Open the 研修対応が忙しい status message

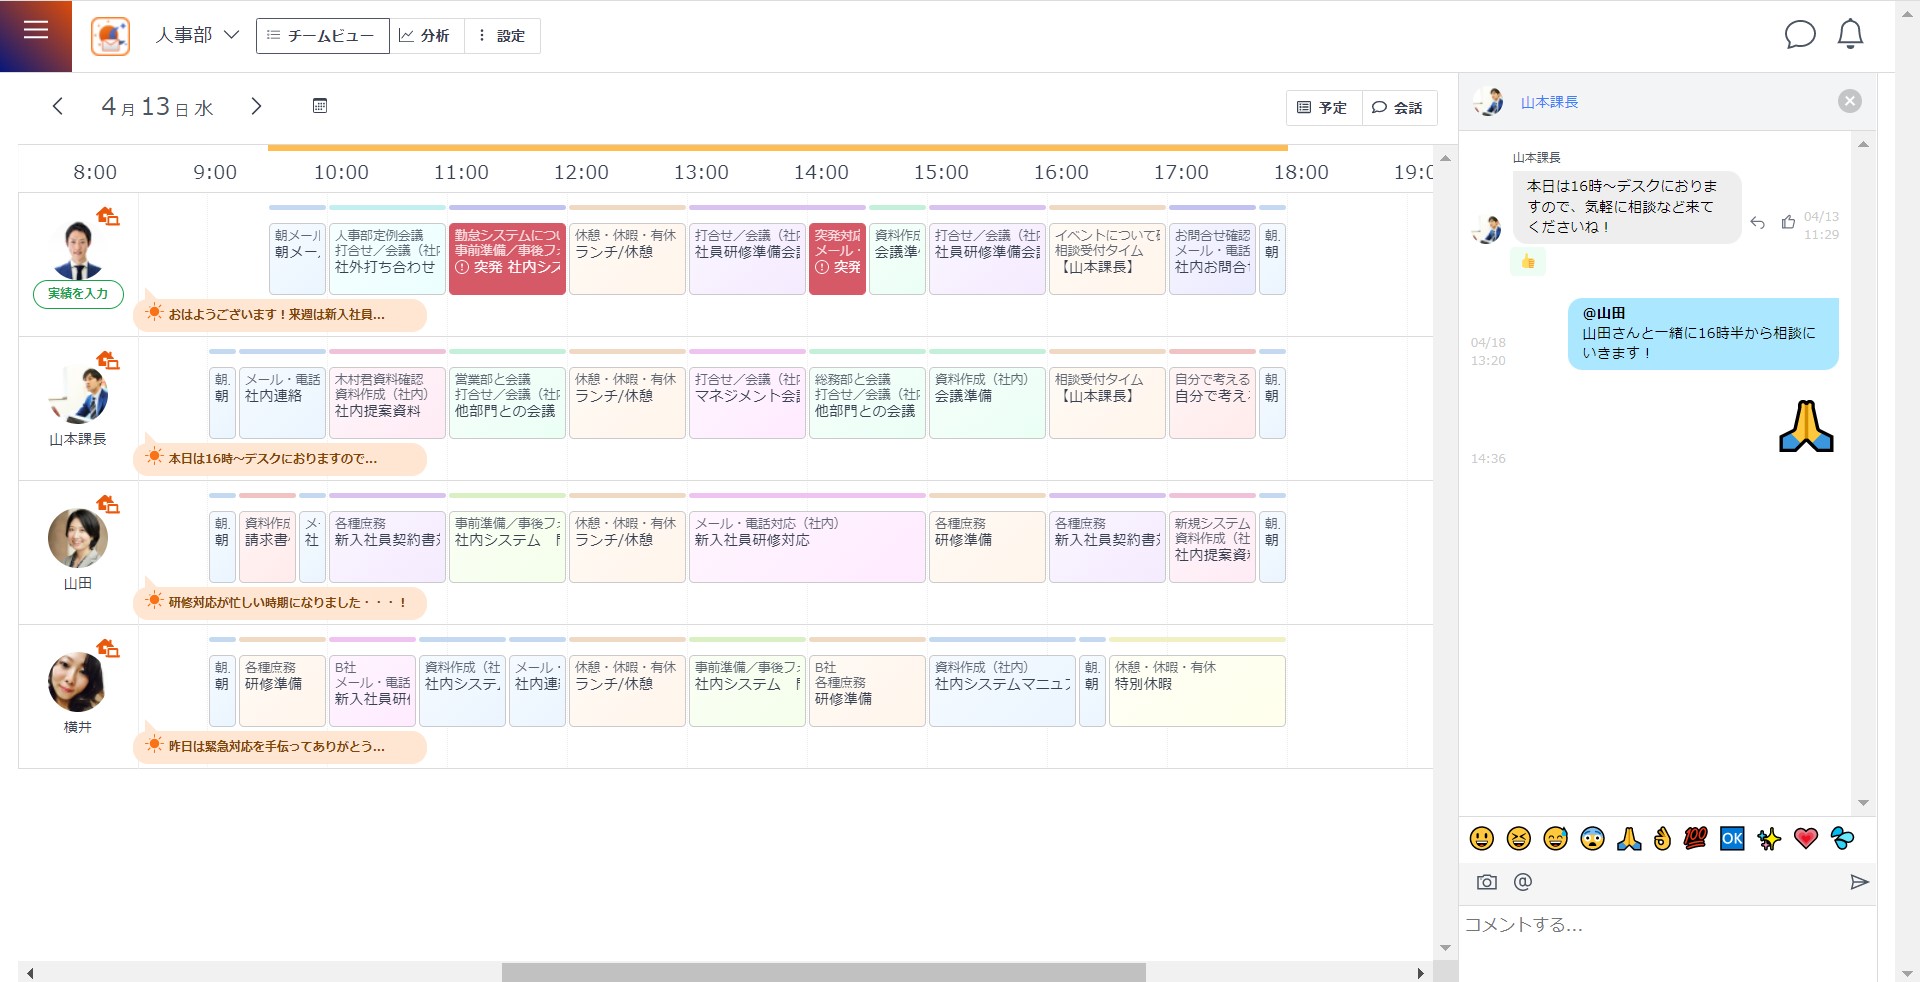280,602
